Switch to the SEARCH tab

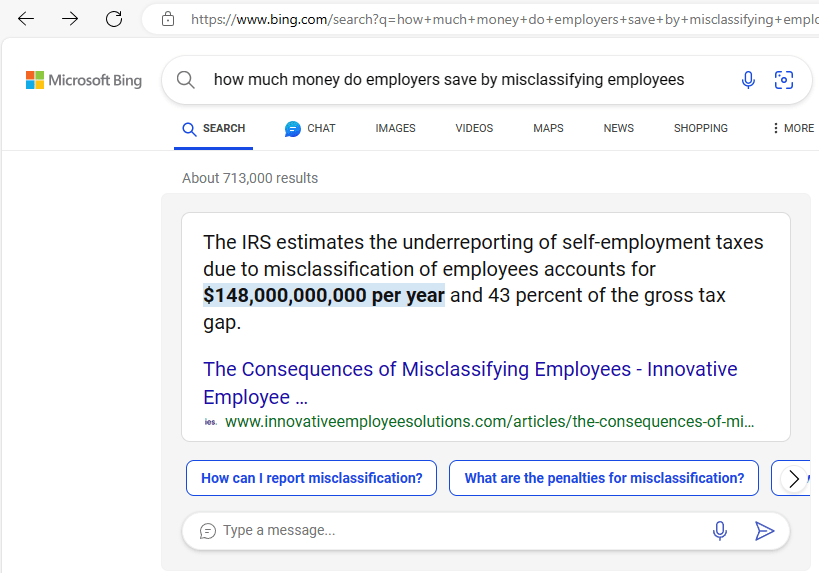(213, 128)
